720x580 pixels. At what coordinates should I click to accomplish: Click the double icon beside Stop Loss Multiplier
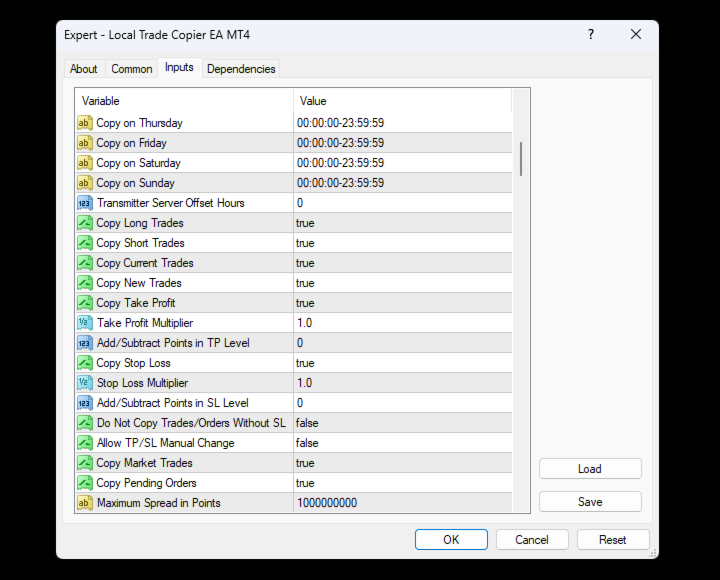coord(85,383)
